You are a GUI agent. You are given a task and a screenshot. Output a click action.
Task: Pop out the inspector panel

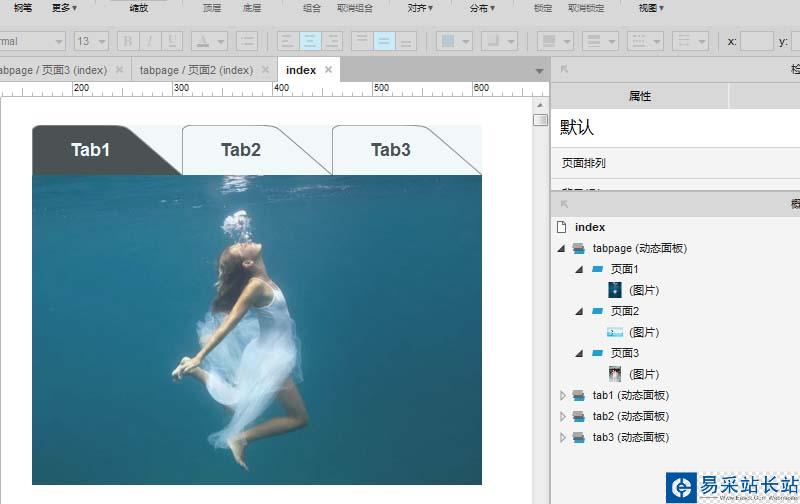pos(564,69)
